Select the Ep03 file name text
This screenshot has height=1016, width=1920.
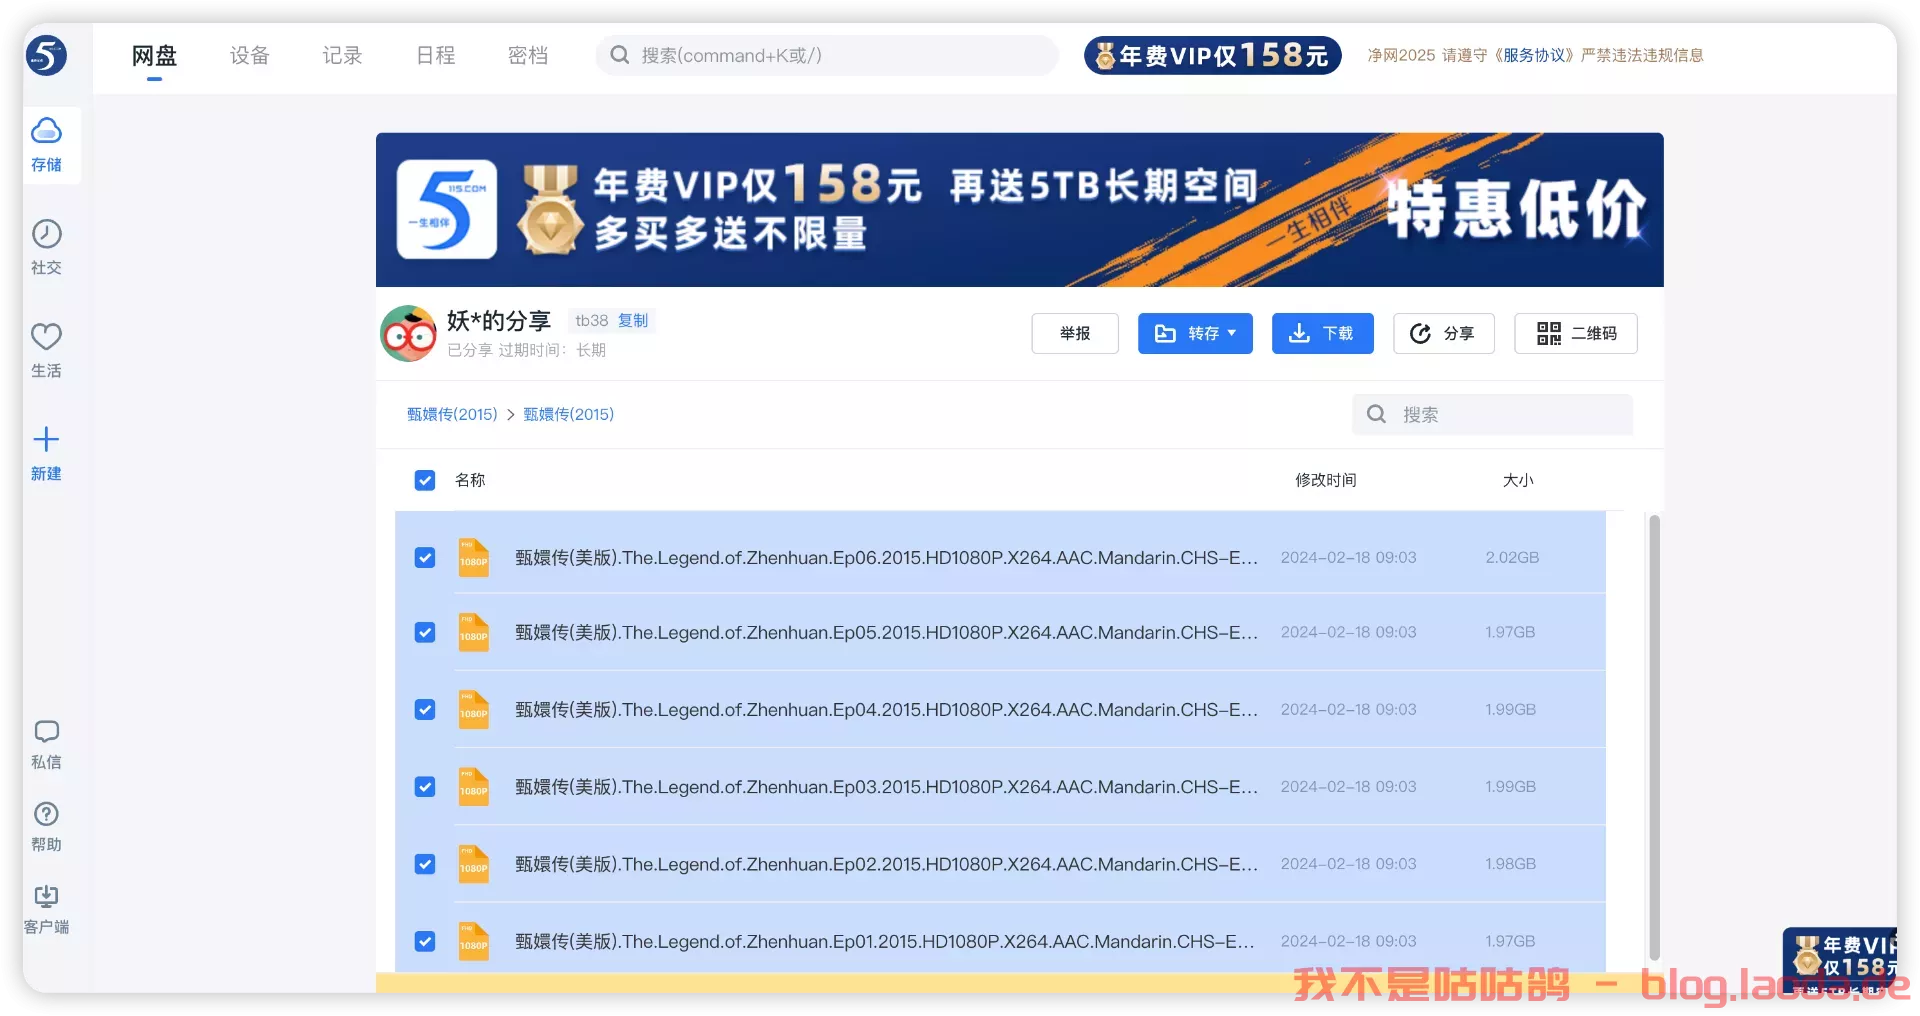pos(887,786)
